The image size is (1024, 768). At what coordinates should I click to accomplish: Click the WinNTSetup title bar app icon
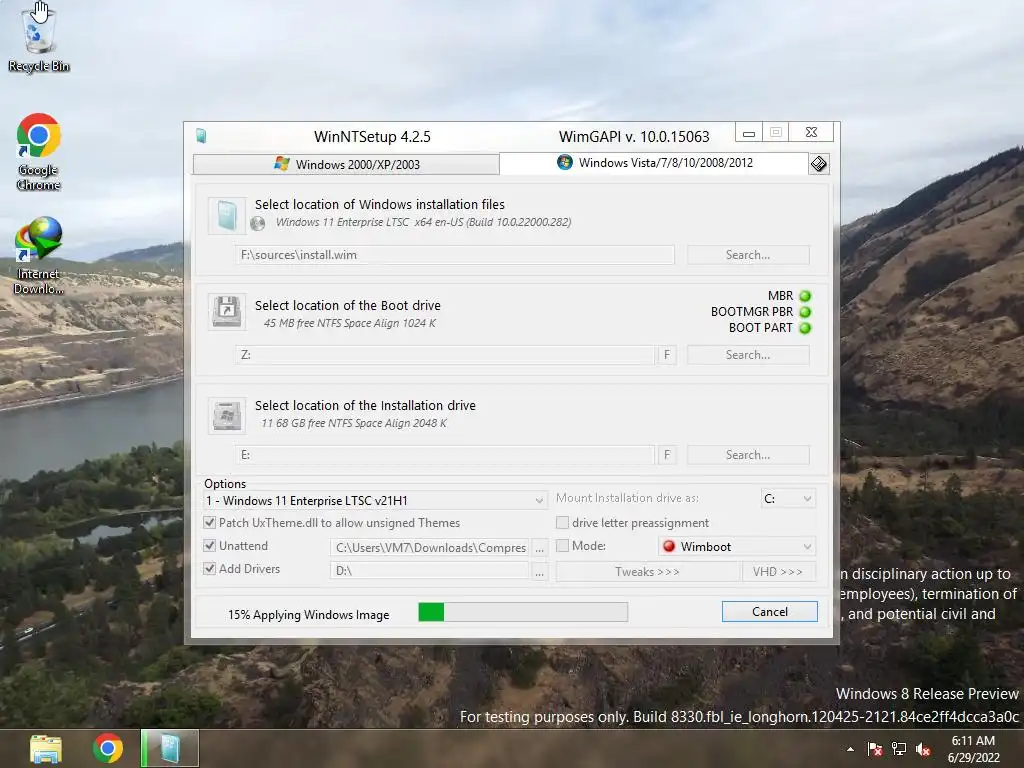201,136
